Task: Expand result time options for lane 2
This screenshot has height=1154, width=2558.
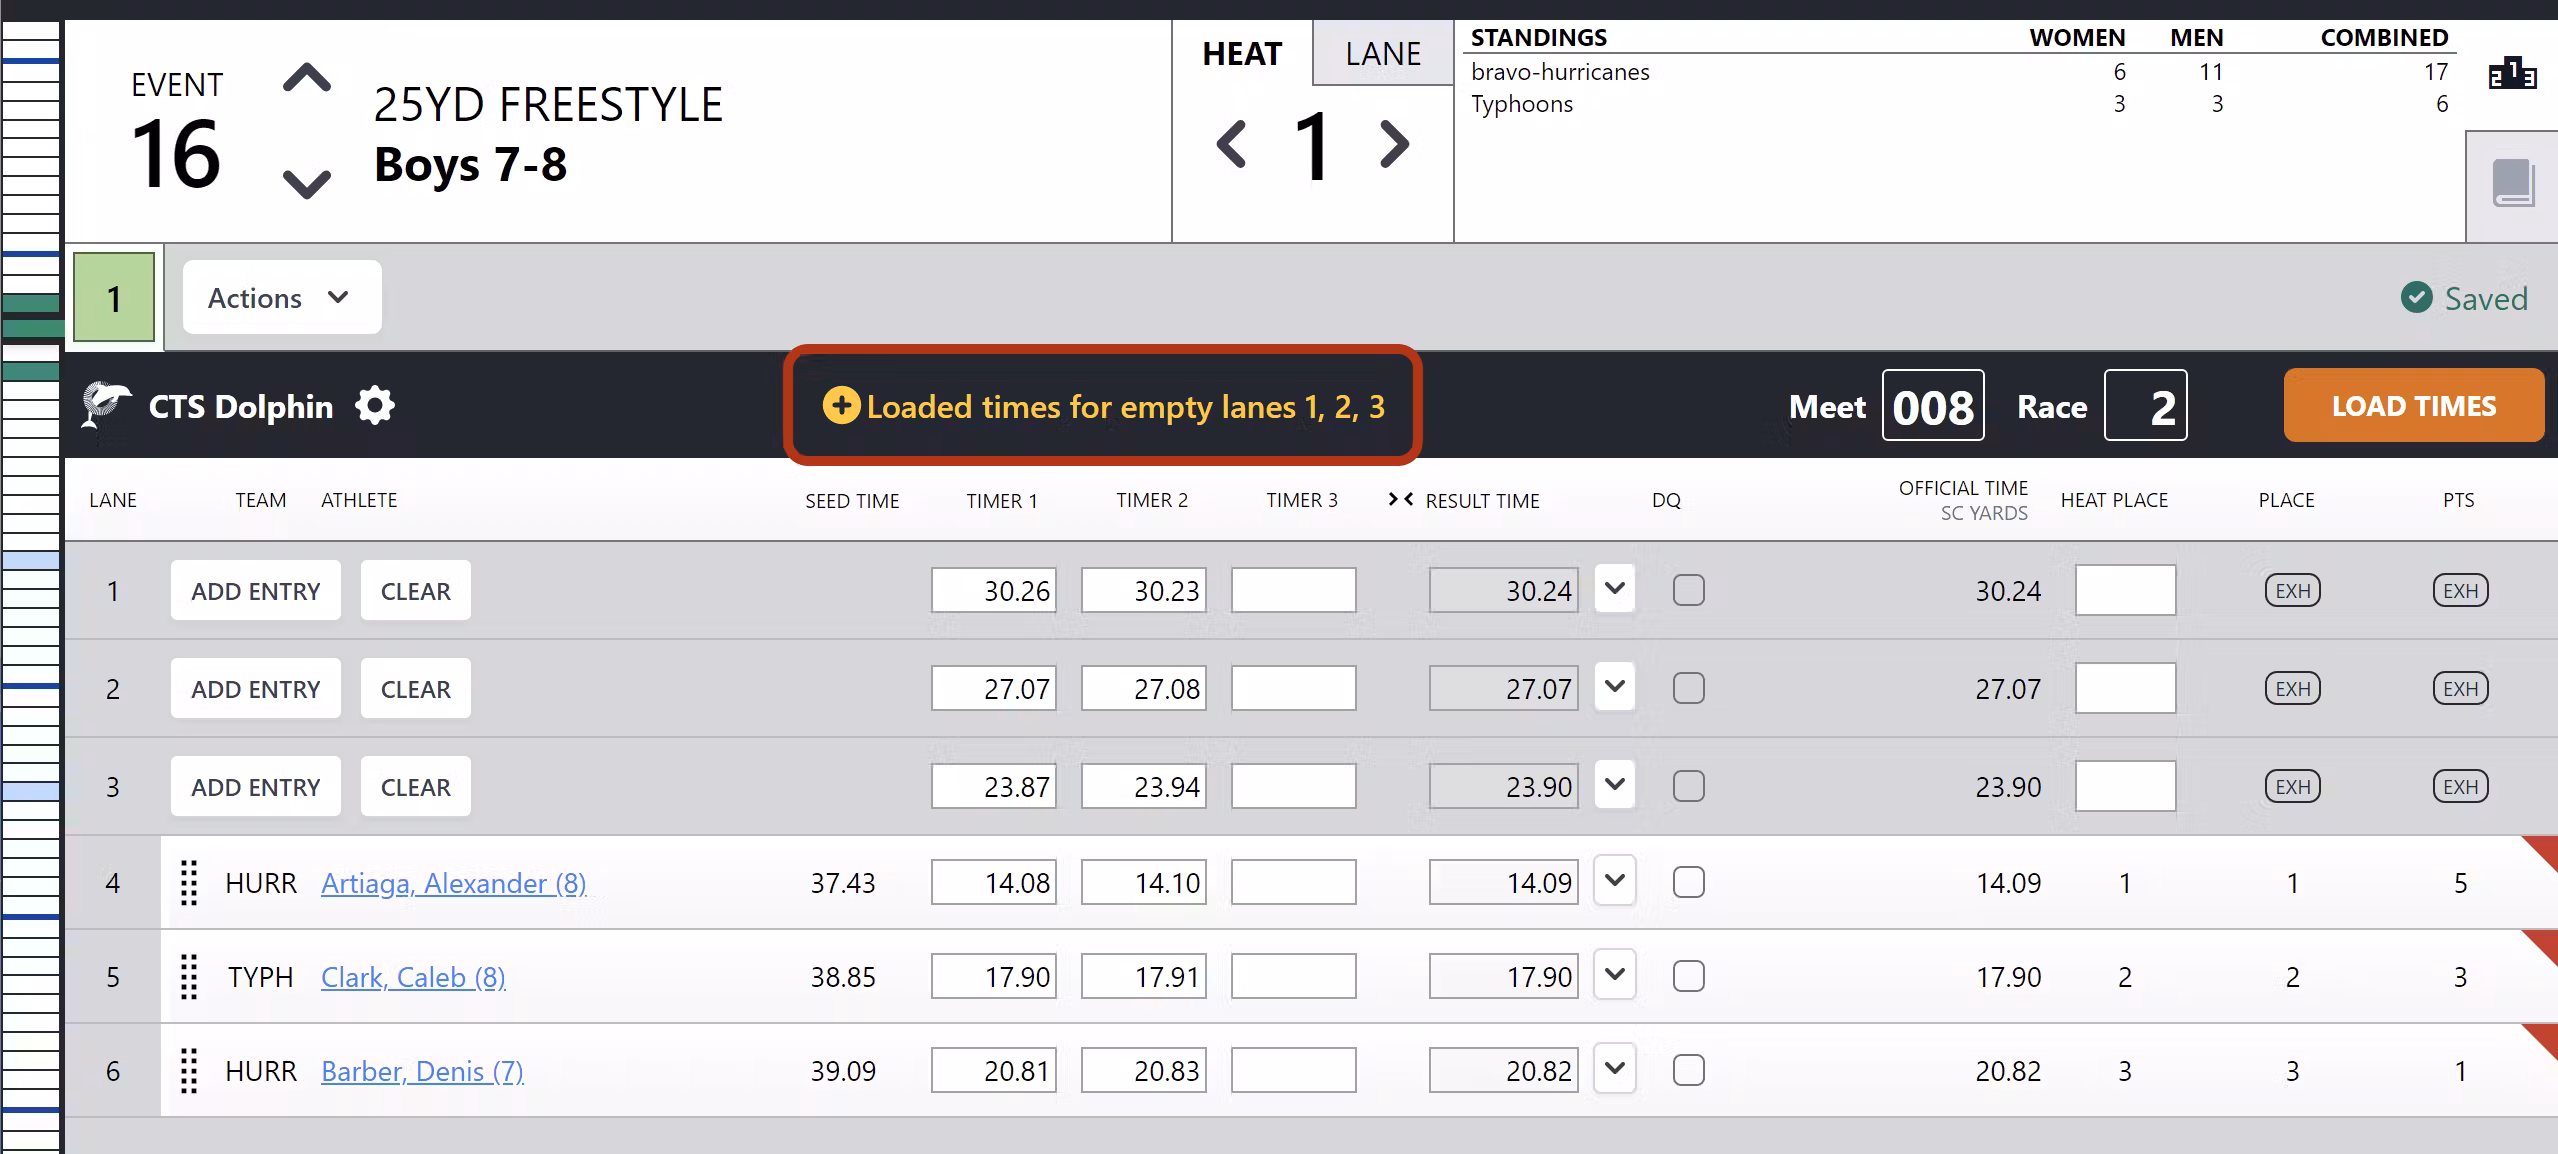Action: 1614,687
